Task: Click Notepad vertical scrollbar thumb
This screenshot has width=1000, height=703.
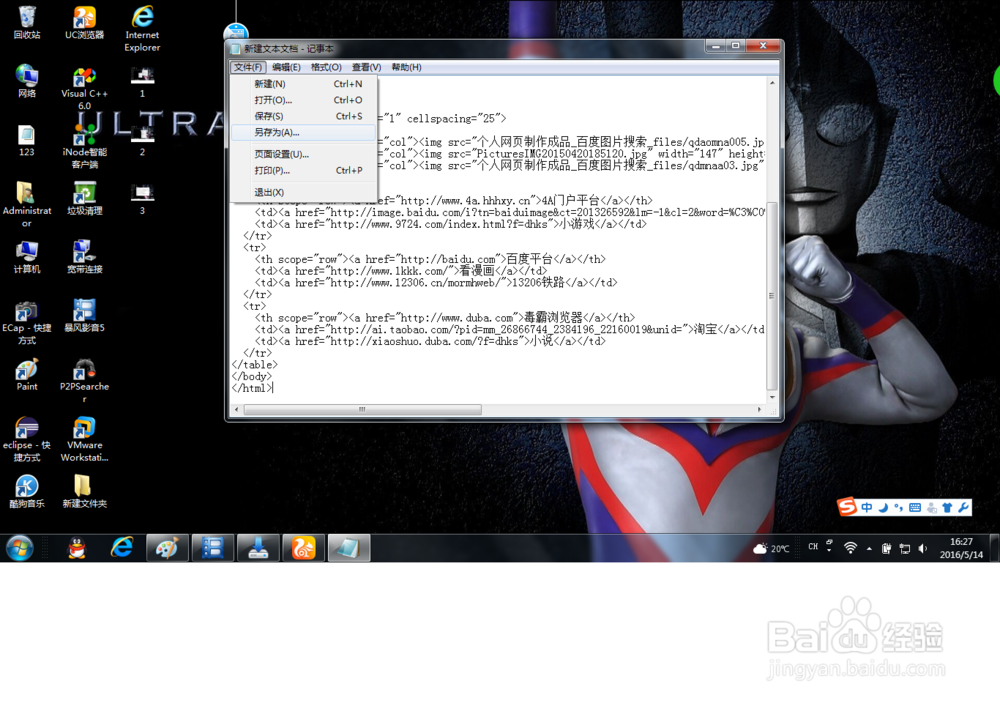Action: click(772, 296)
